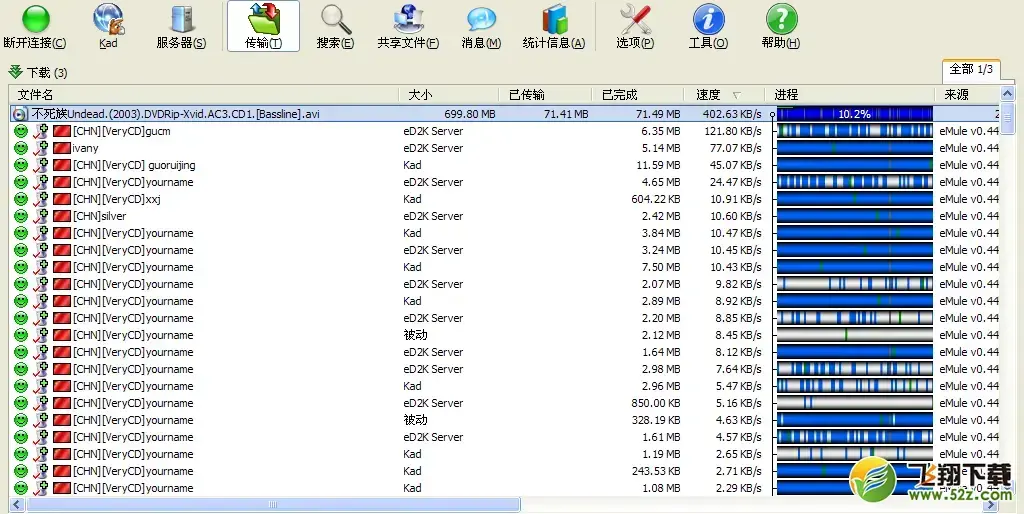
Task: Click the 11.59 MB completed value
Action: point(658,165)
